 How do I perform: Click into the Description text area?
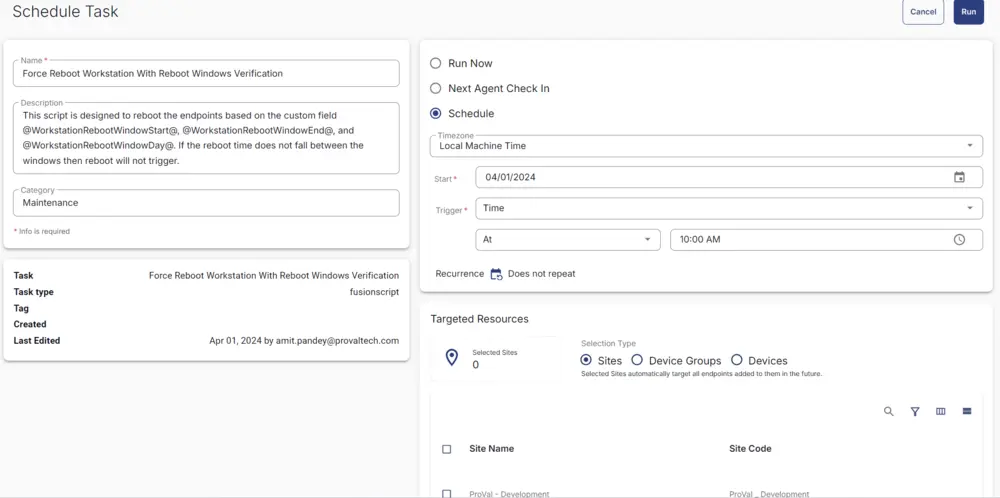206,138
